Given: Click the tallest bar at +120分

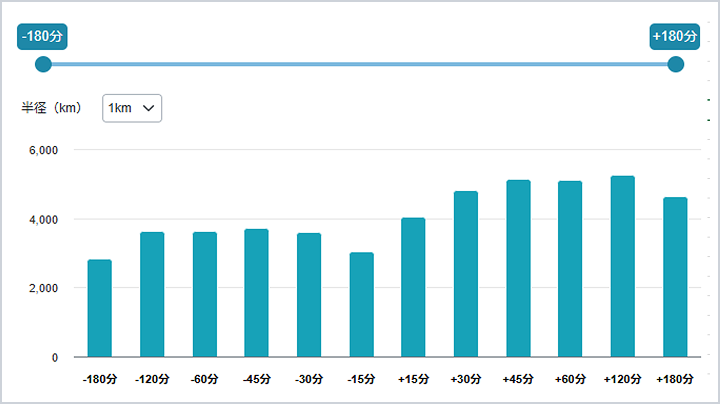Looking at the screenshot, I should (x=622, y=266).
